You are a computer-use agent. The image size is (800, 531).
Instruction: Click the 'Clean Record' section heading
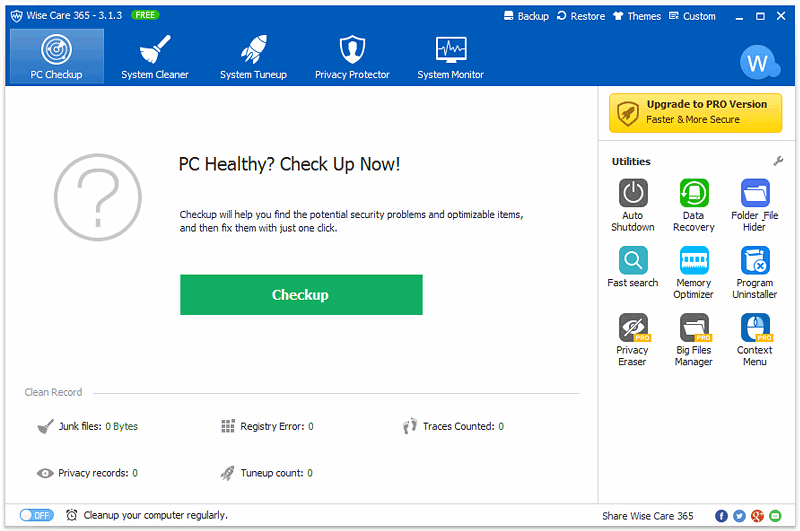tap(53, 392)
